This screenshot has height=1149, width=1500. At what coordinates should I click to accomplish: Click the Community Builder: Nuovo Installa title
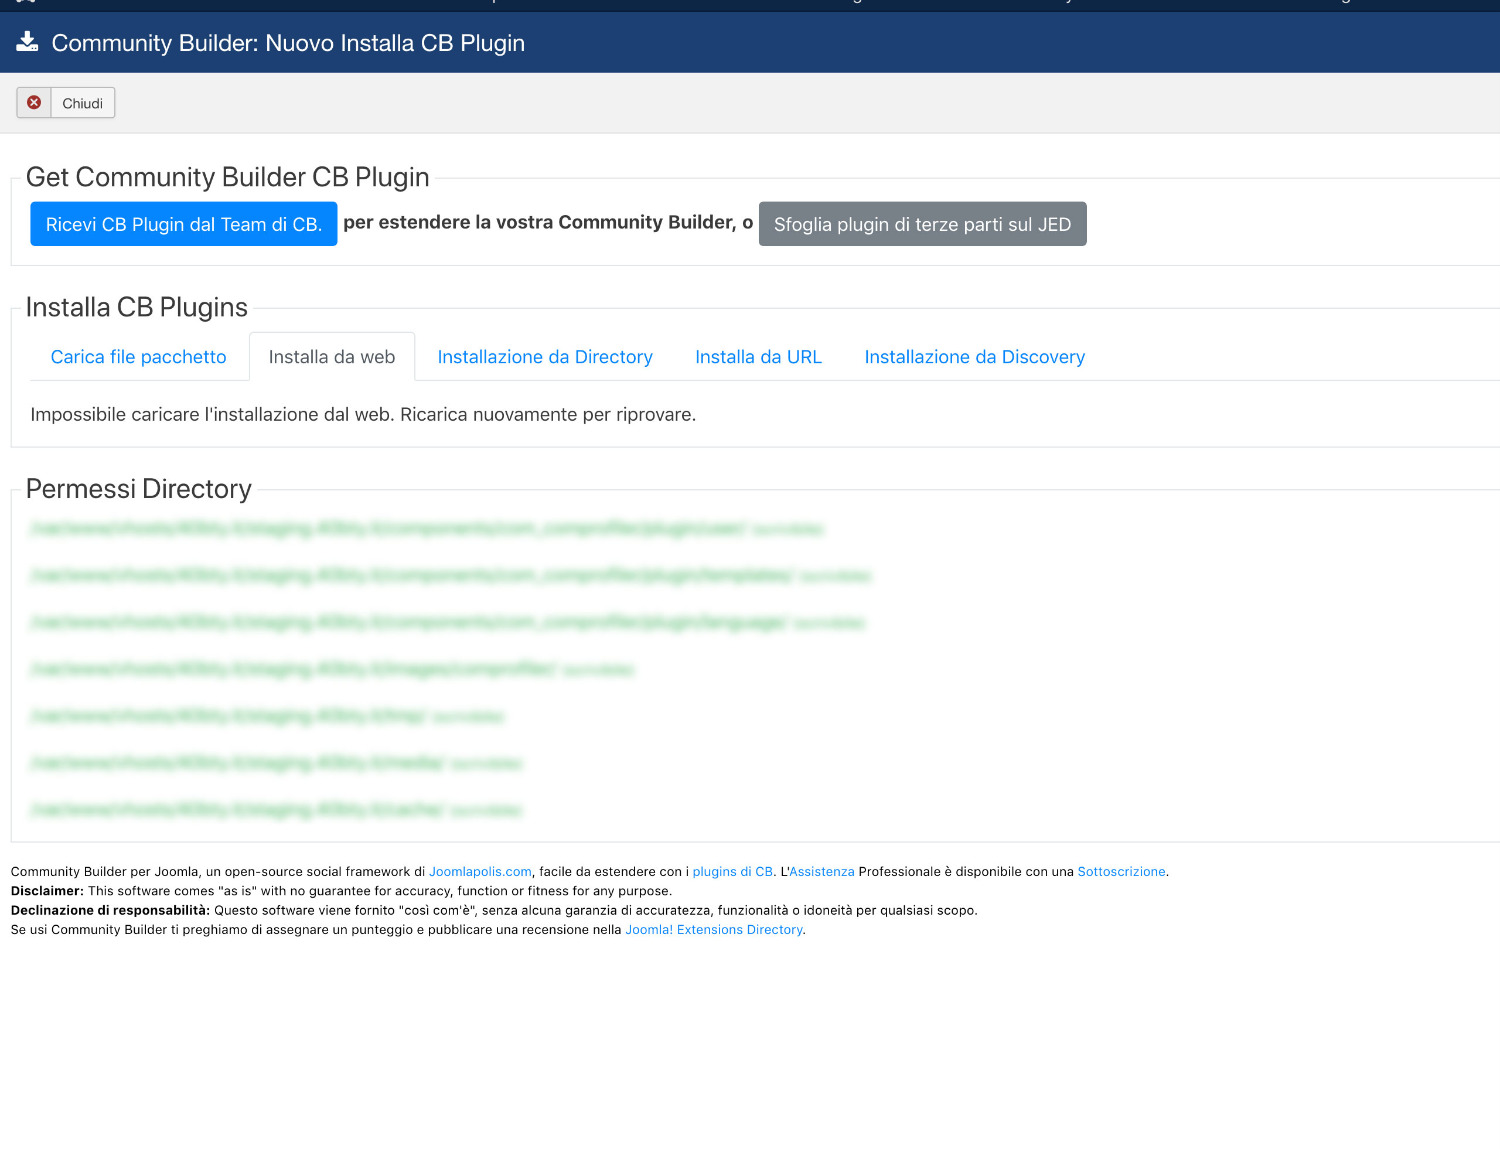pos(288,43)
